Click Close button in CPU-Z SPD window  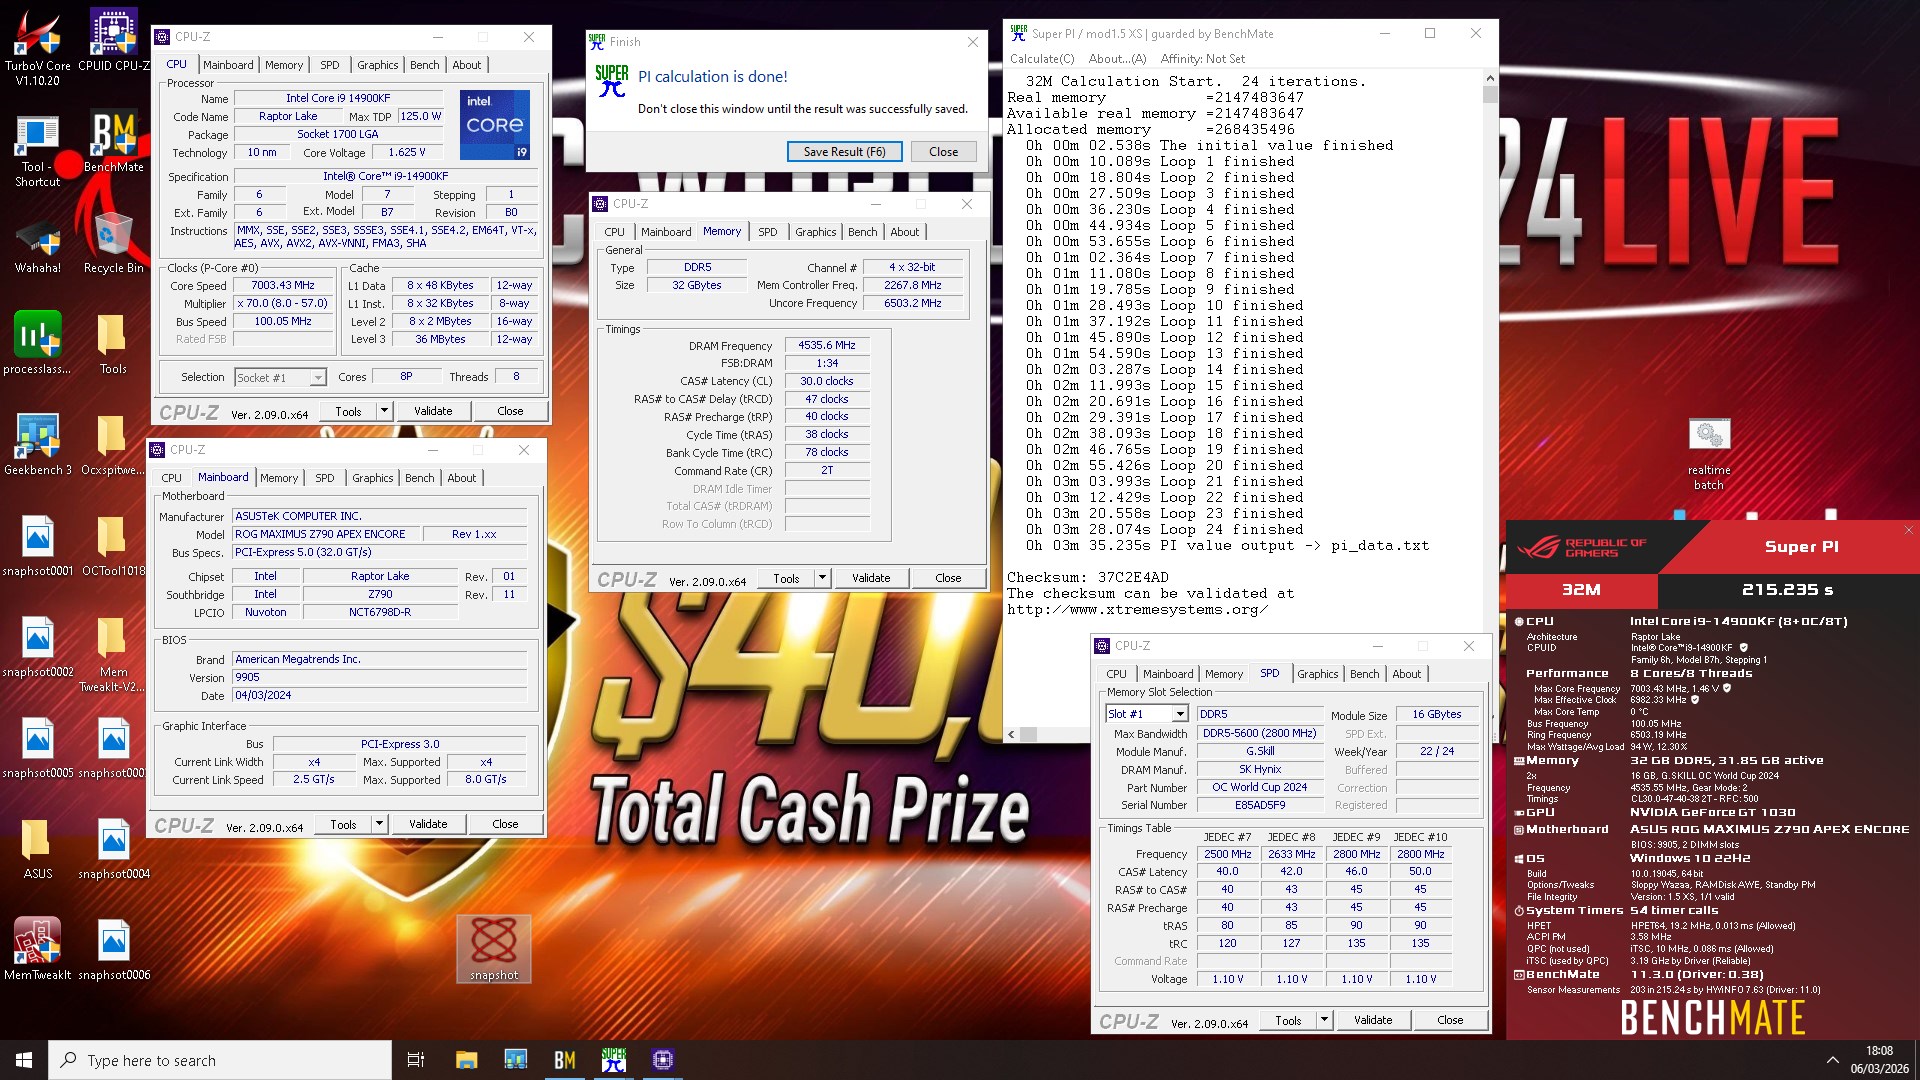coord(1450,1020)
